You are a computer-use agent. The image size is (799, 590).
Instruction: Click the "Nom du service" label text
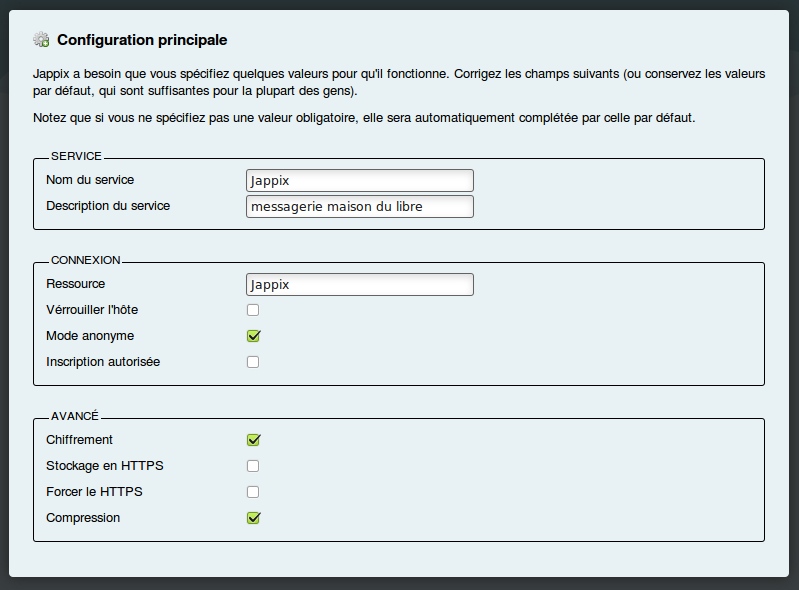tap(90, 180)
